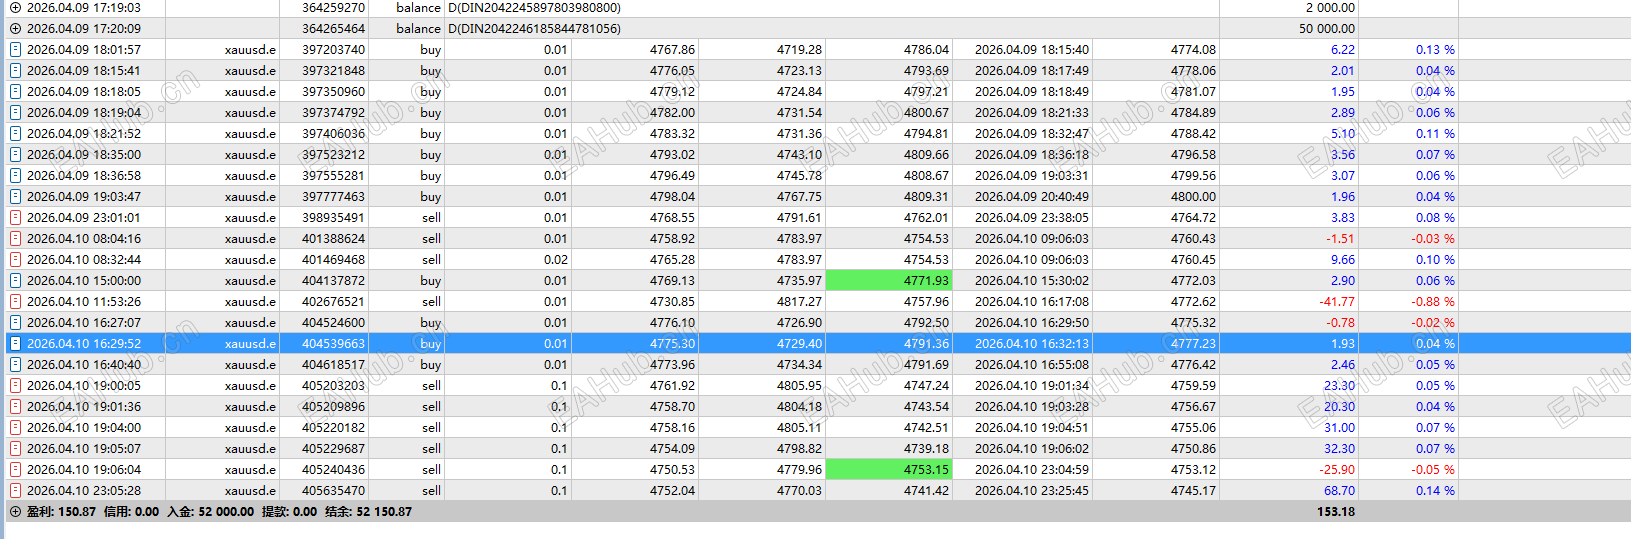Click the buy icon beside 2026.04.10 15:00:00
Viewport: 1631px width, 539px height.
click(x=15, y=280)
